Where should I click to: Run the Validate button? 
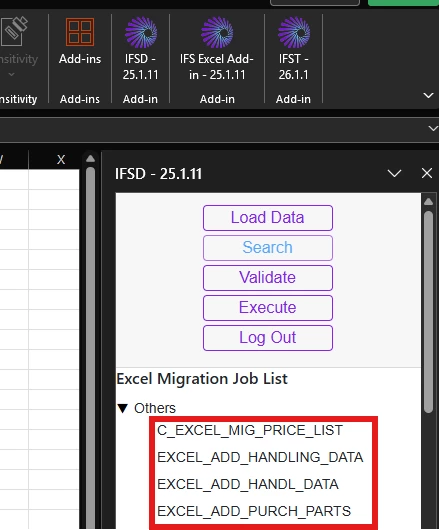268,278
